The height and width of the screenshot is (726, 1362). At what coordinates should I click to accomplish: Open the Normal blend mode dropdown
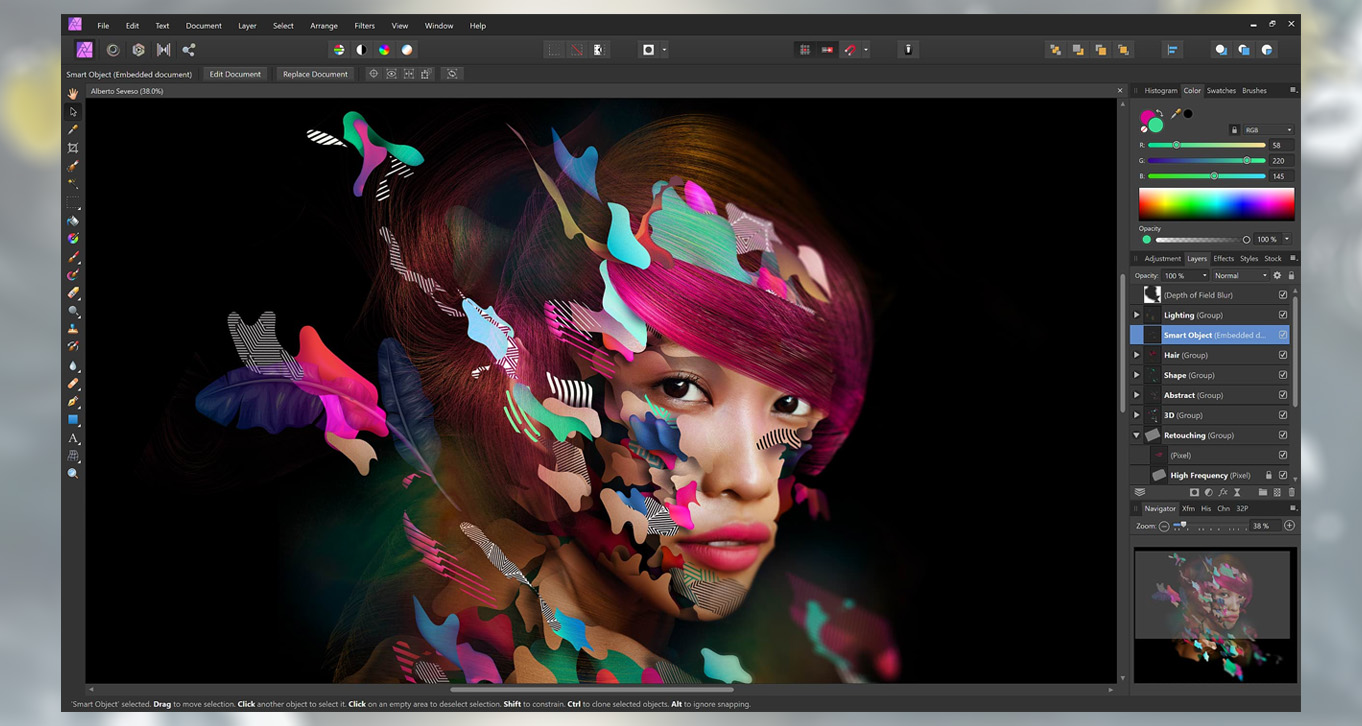(1241, 275)
